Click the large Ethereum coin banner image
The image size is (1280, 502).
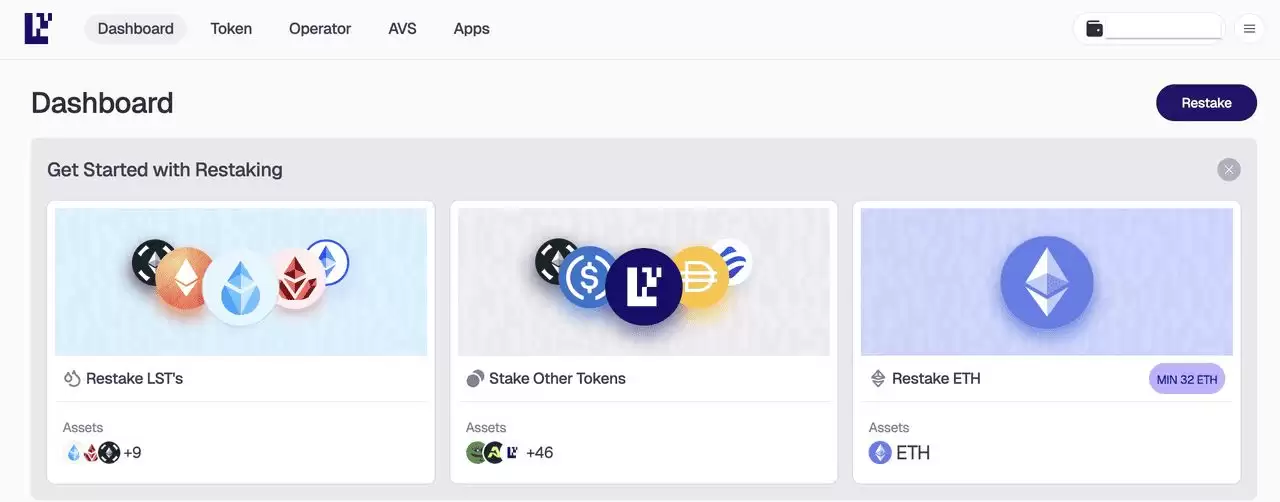[1046, 282]
